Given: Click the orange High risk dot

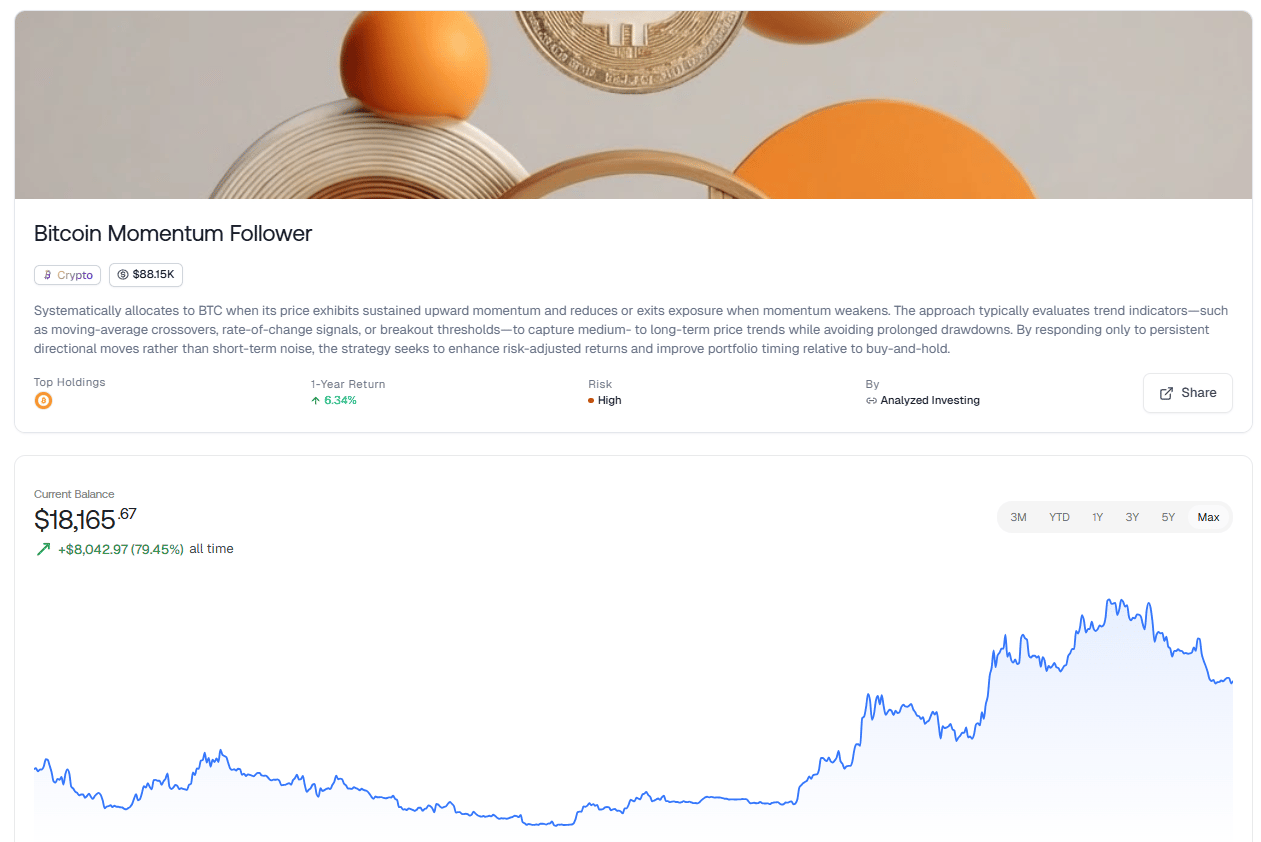Looking at the screenshot, I should (591, 400).
